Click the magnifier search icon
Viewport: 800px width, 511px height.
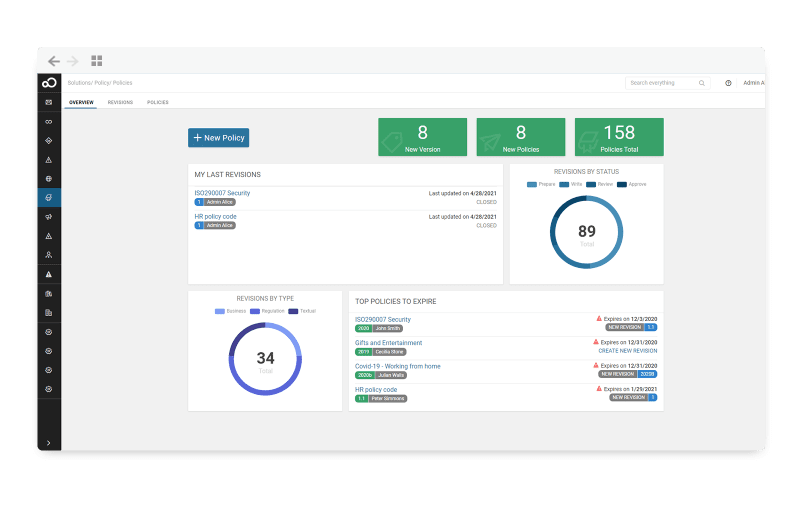point(702,83)
